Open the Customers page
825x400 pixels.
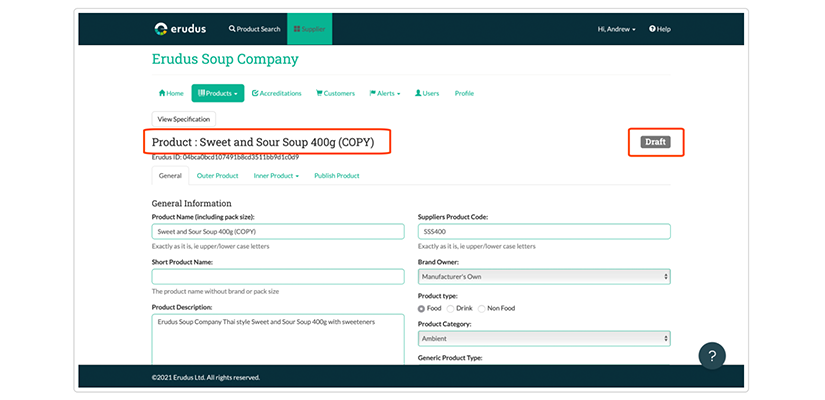pyautogui.click(x=335, y=93)
